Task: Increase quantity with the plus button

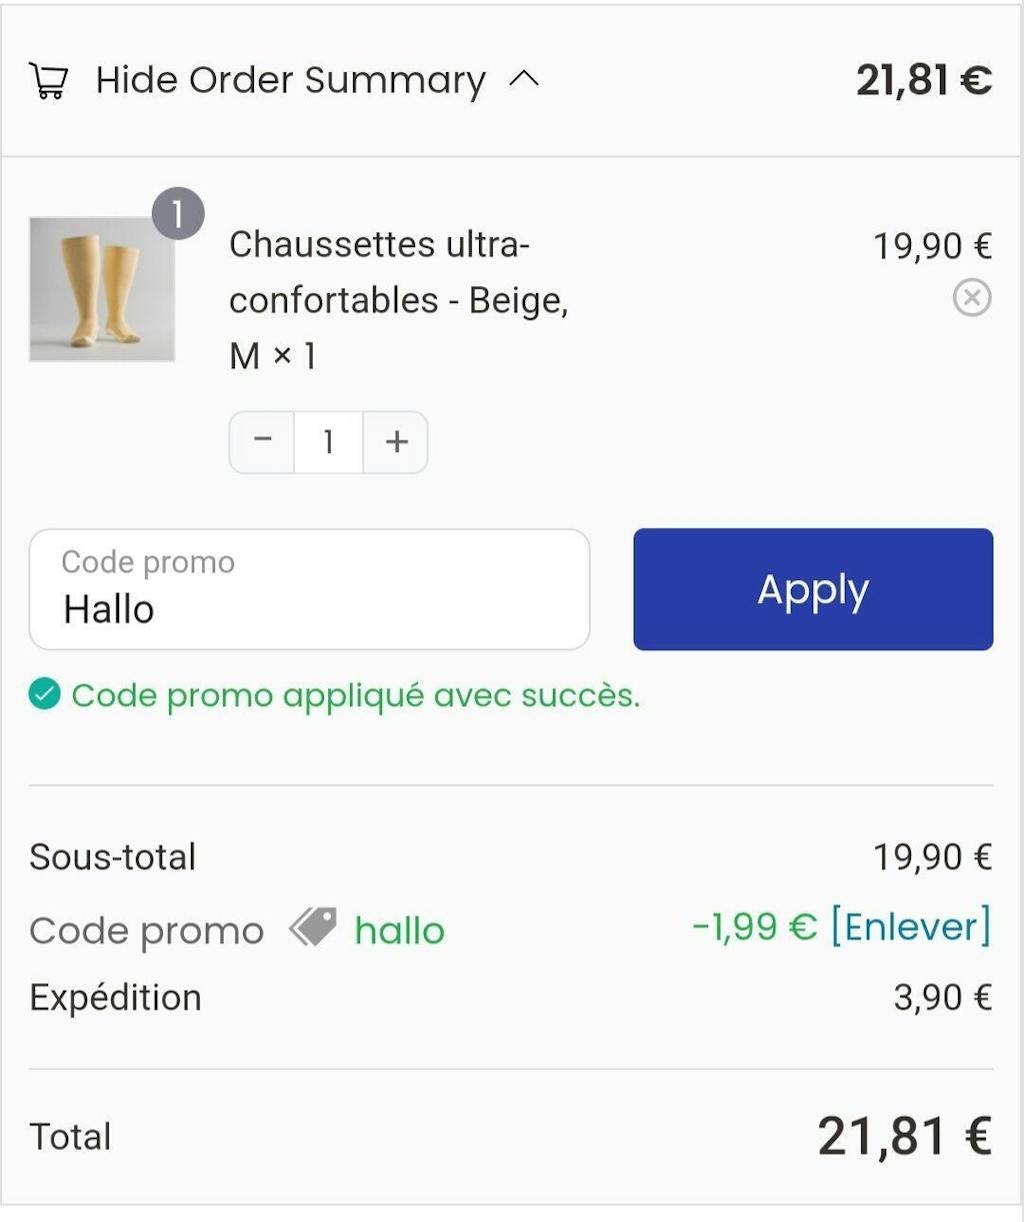Action: (x=396, y=441)
